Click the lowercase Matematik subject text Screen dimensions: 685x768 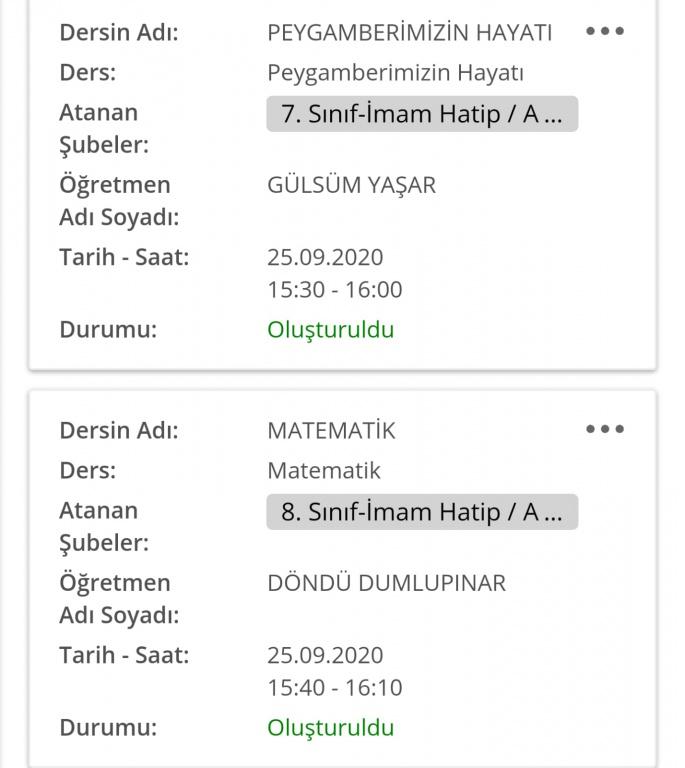324,470
